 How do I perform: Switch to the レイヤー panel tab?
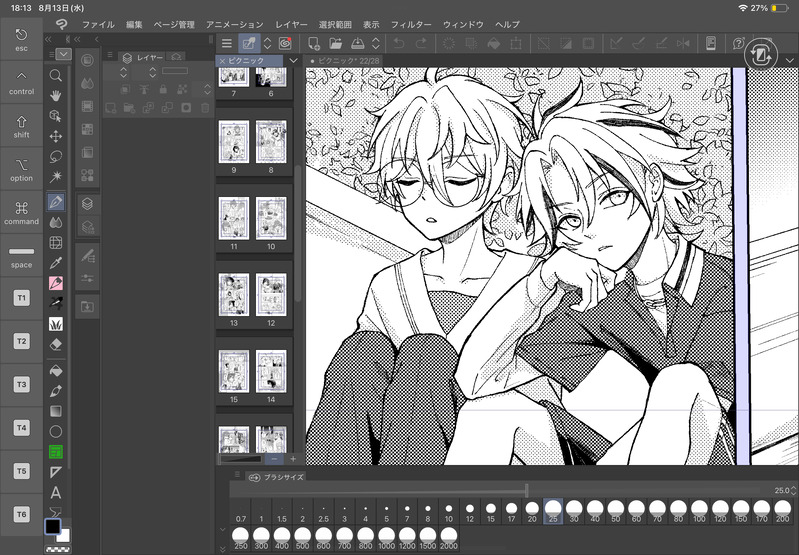point(143,58)
